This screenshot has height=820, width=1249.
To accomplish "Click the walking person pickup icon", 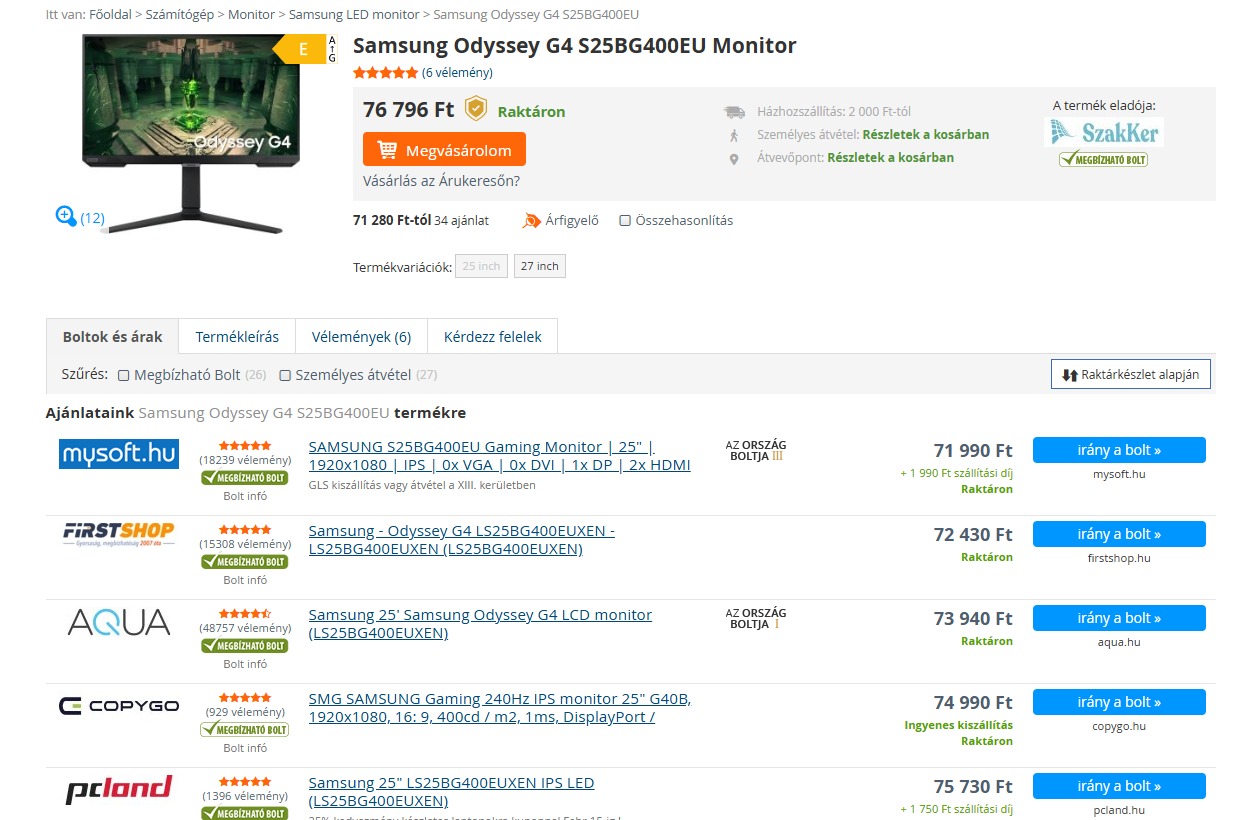I will [x=734, y=135].
